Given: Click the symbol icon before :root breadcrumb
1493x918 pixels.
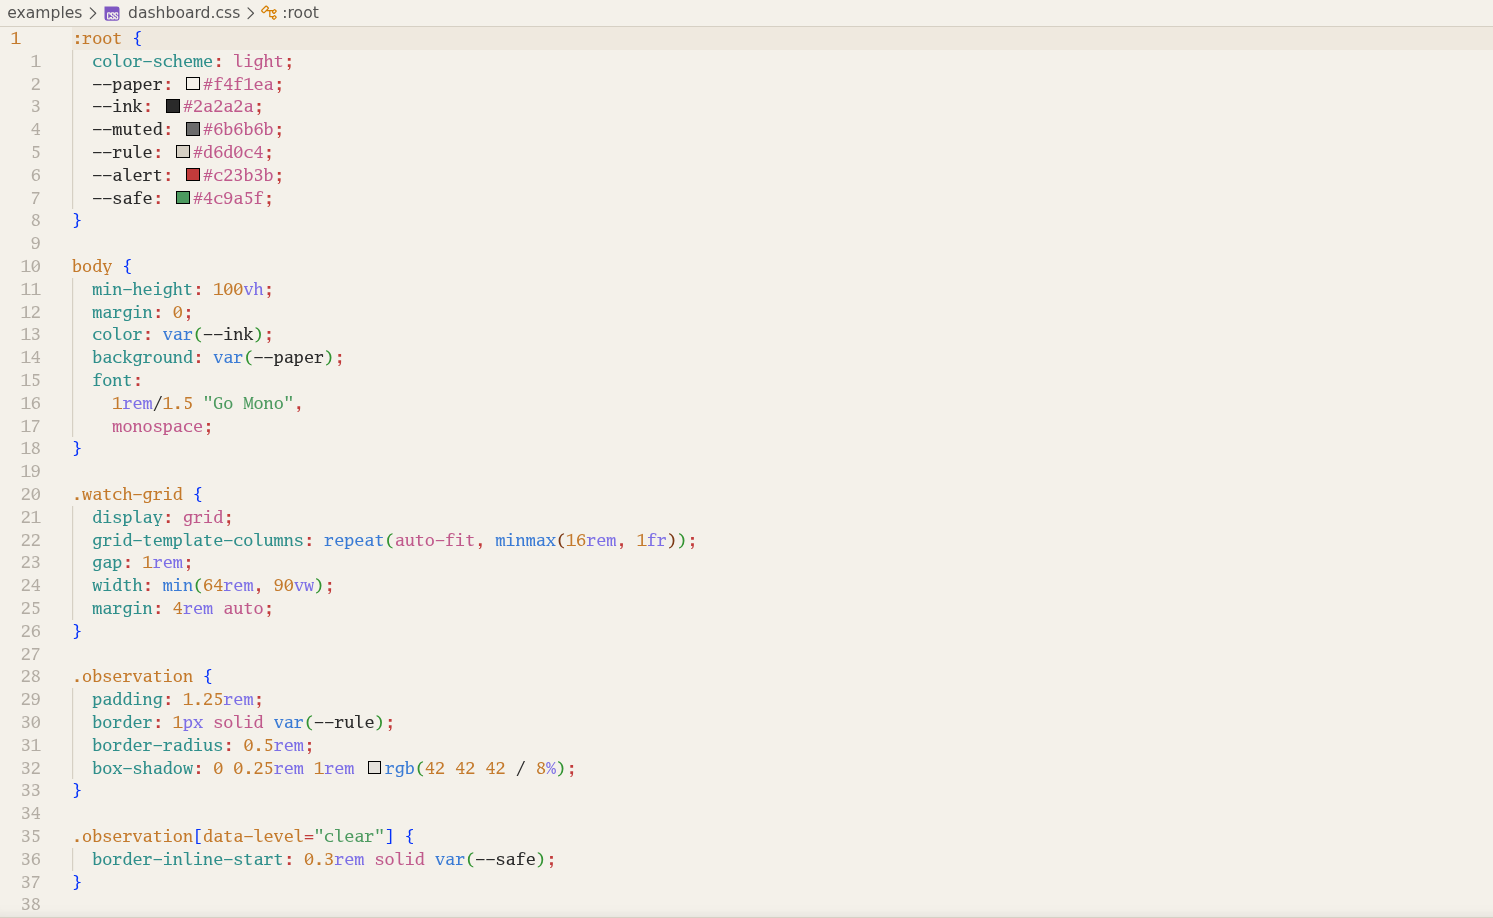Looking at the screenshot, I should click(x=269, y=13).
